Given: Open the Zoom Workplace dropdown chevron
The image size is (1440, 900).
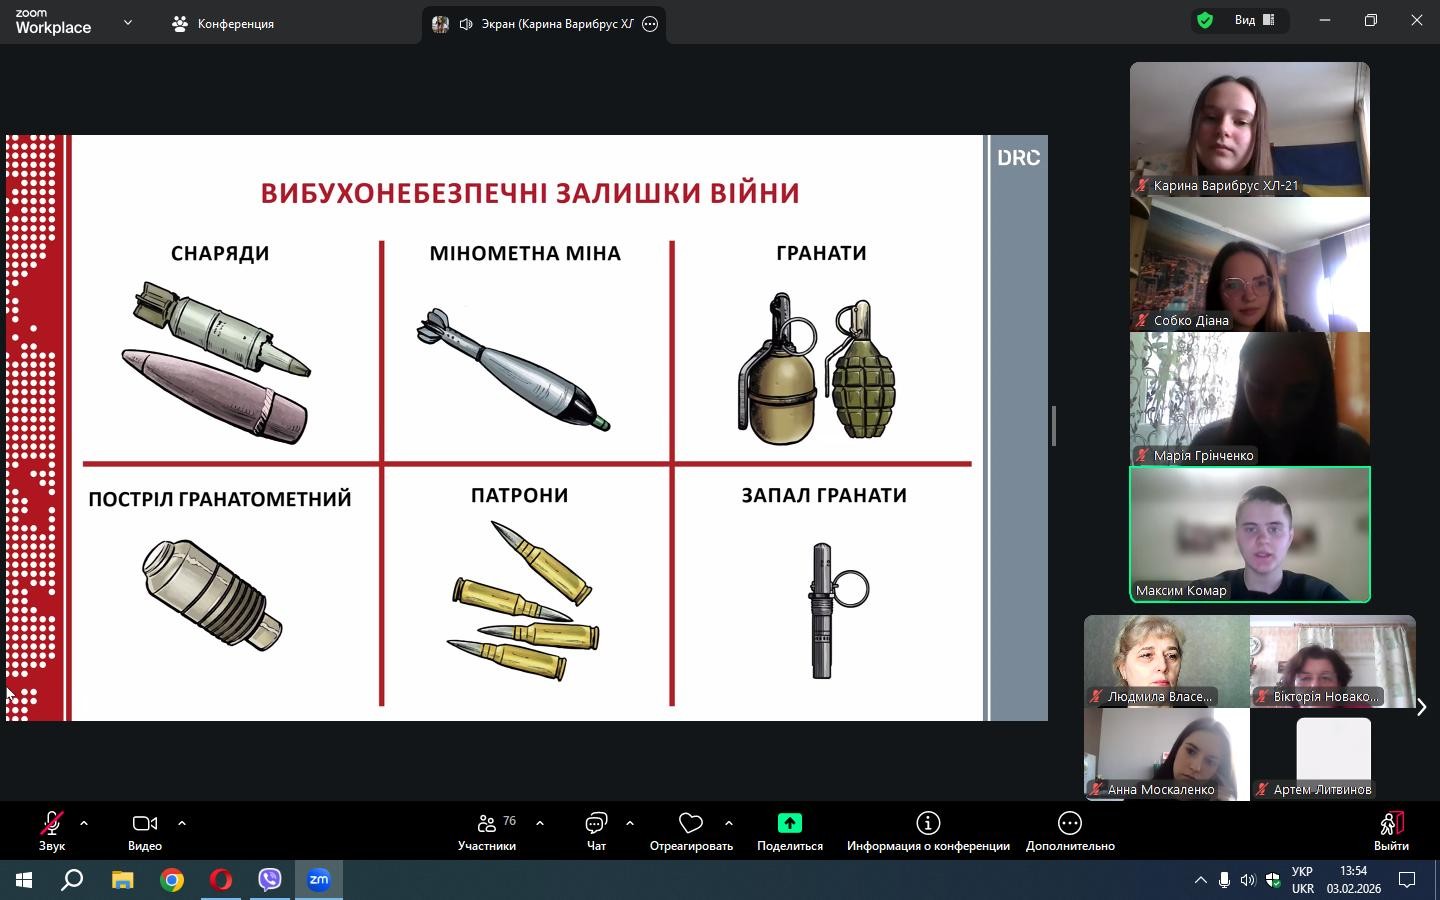Looking at the screenshot, I should click(x=127, y=22).
